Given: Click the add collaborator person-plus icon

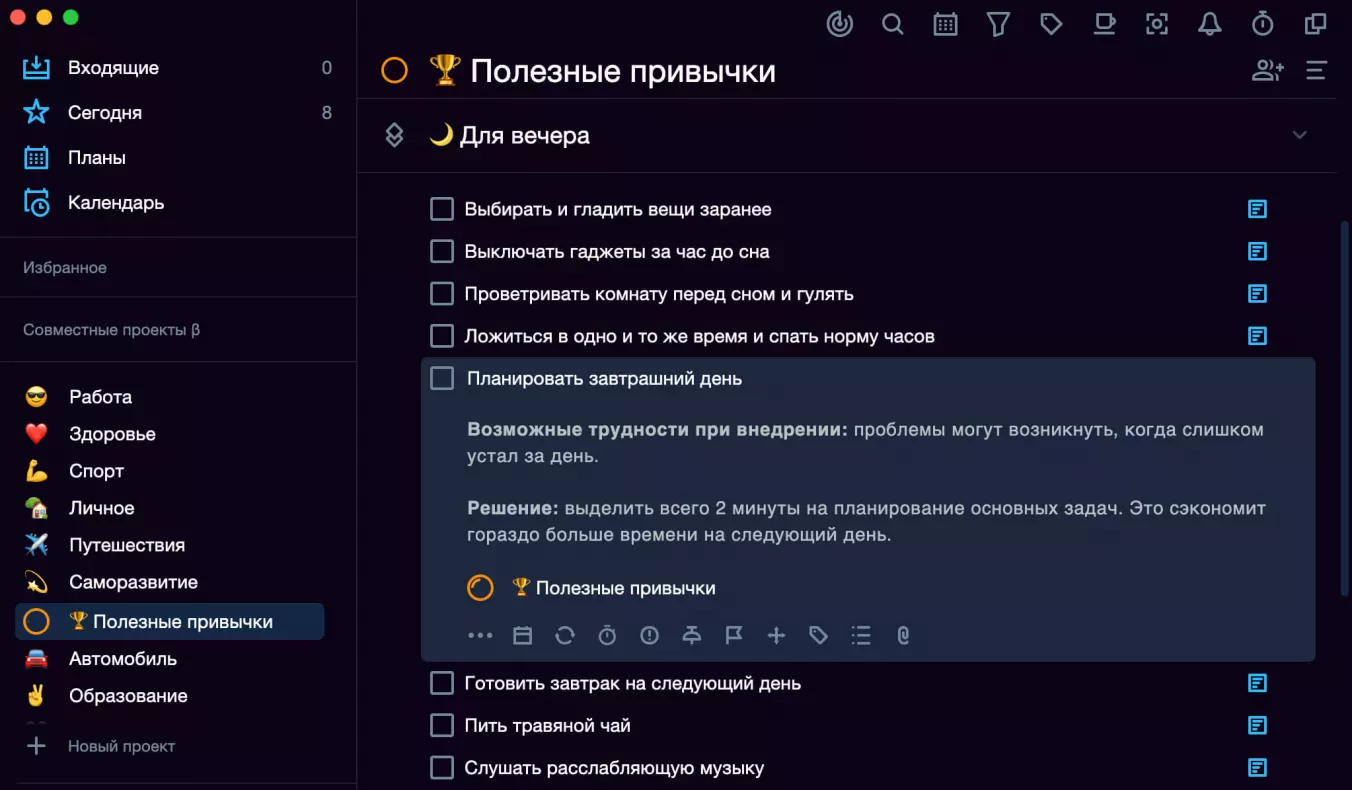Looking at the screenshot, I should tap(1268, 70).
